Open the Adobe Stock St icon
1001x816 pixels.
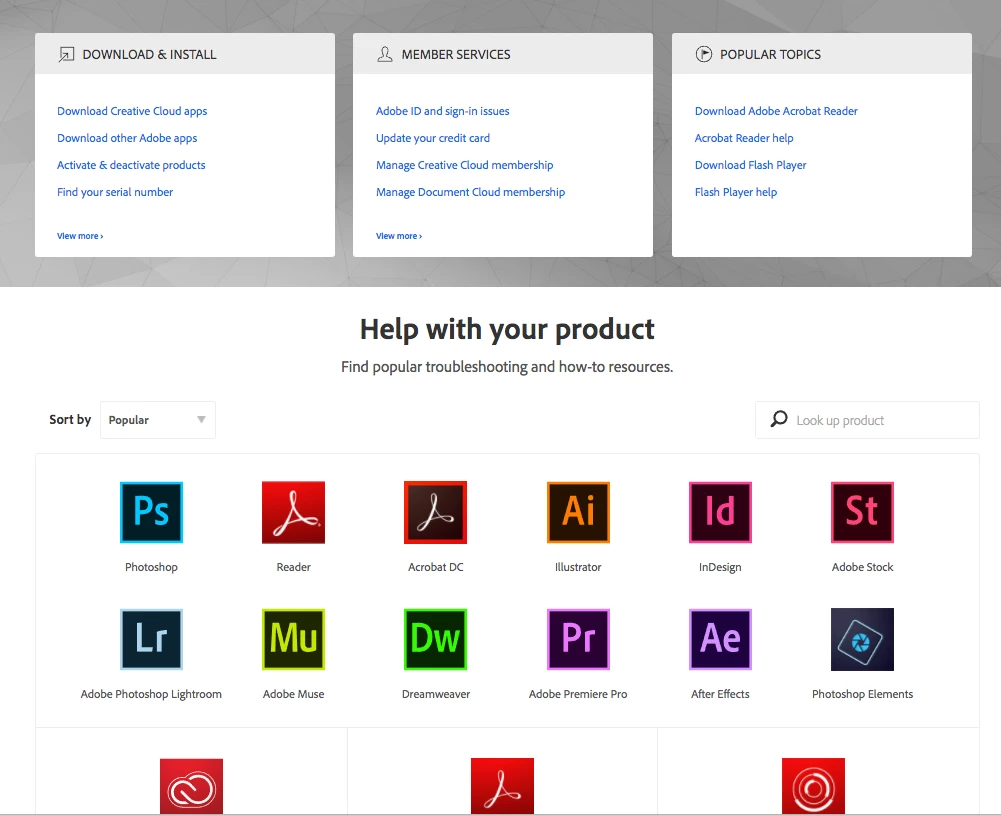862,512
